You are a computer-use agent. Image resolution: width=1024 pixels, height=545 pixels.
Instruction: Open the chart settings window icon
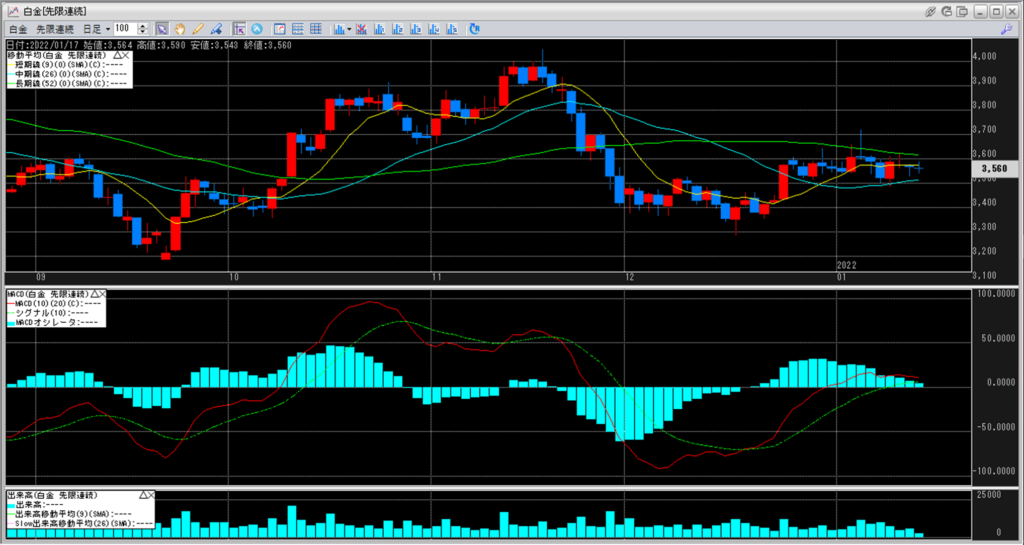[x=280, y=29]
